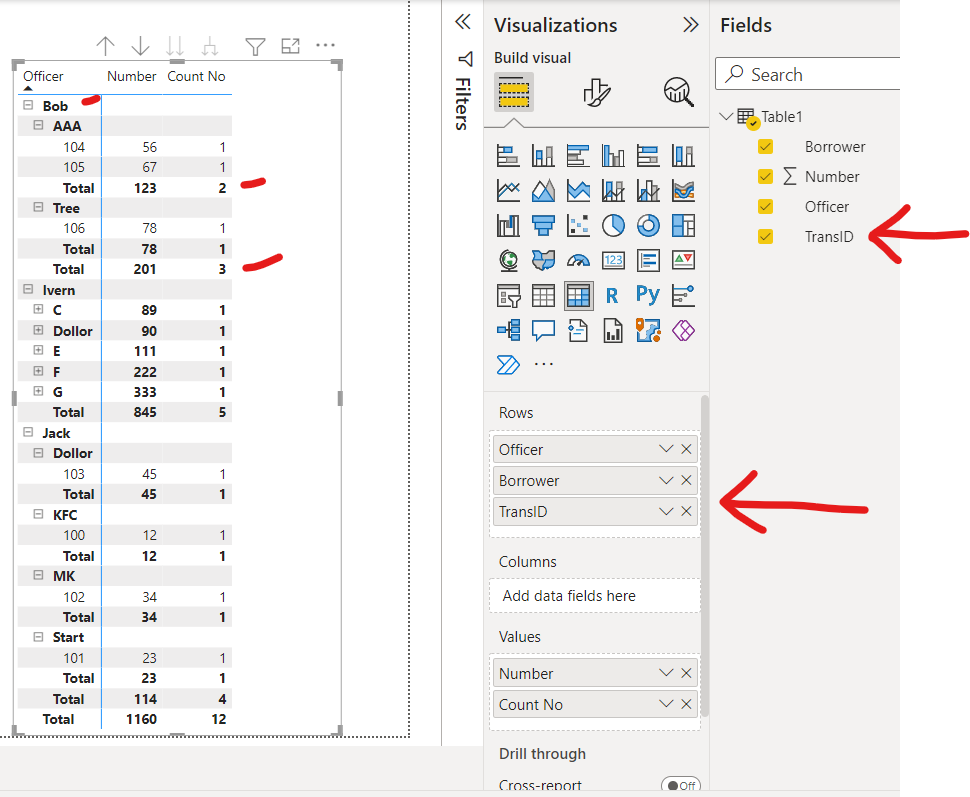Viewport: 970px width, 797px height.
Task: Select the R script visual
Action: (x=613, y=296)
